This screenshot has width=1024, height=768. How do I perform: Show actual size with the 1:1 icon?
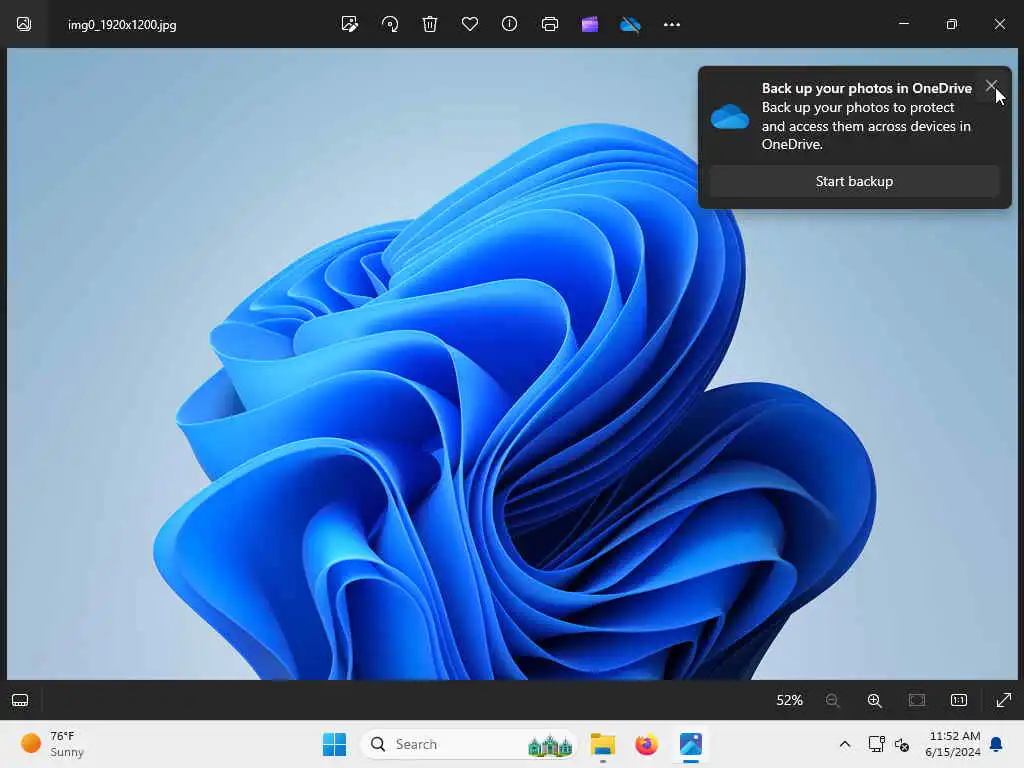pyautogui.click(x=959, y=700)
